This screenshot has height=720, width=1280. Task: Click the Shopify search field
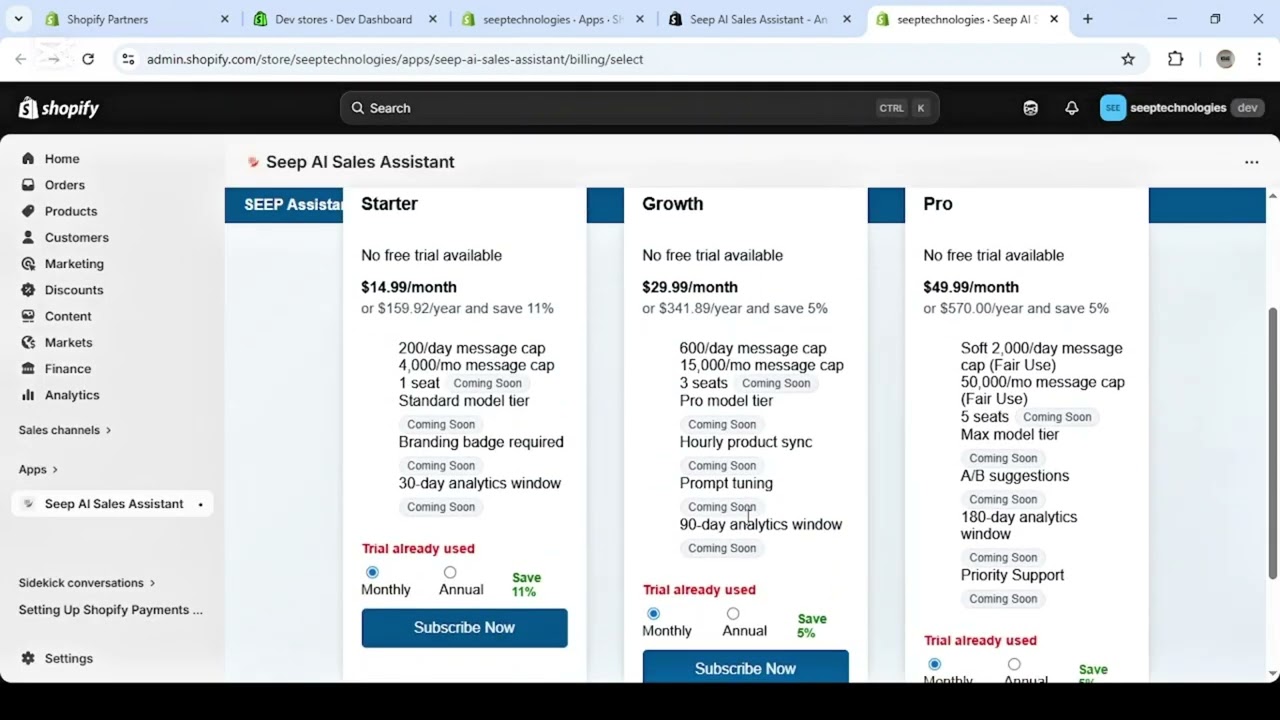639,108
